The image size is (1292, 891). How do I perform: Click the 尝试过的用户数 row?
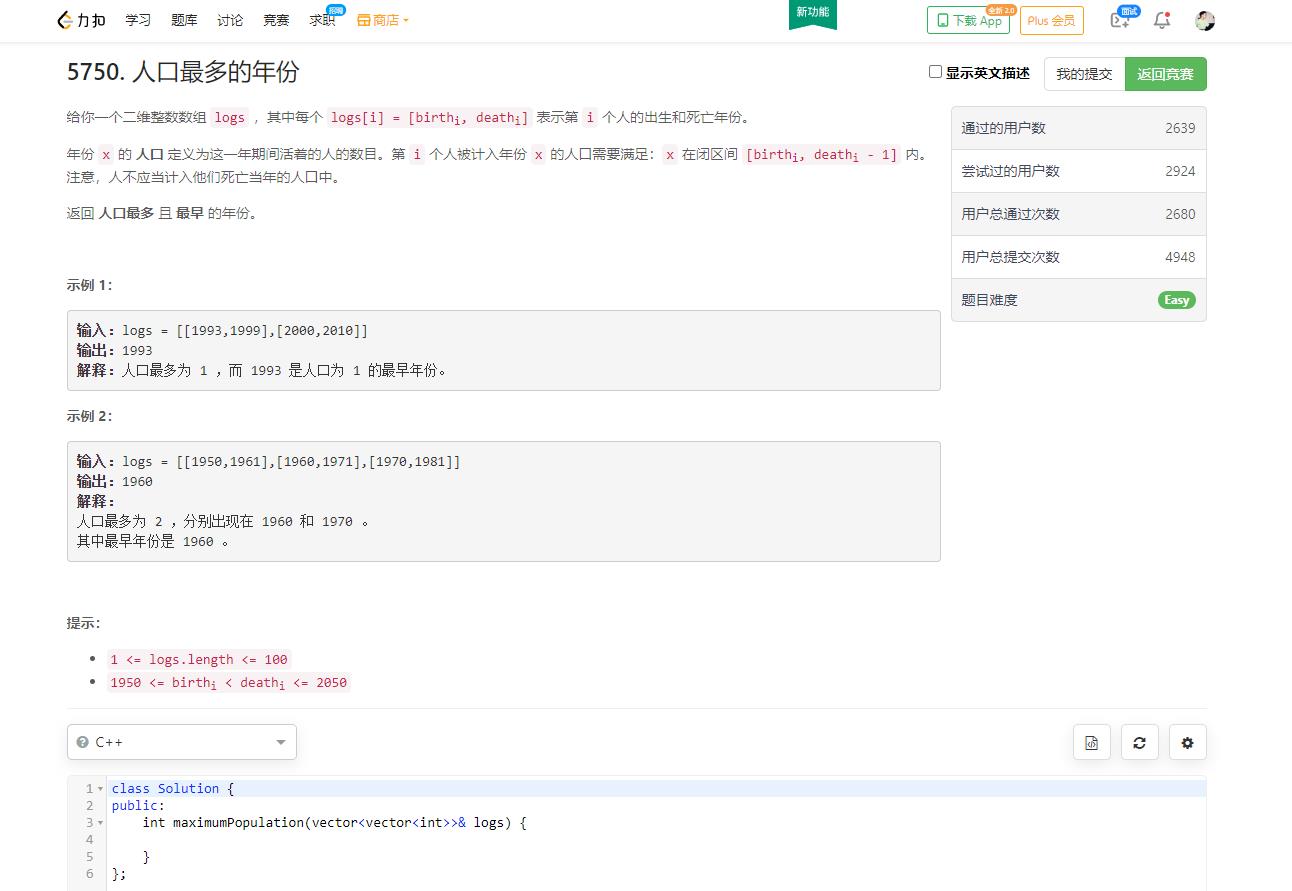pos(1079,171)
